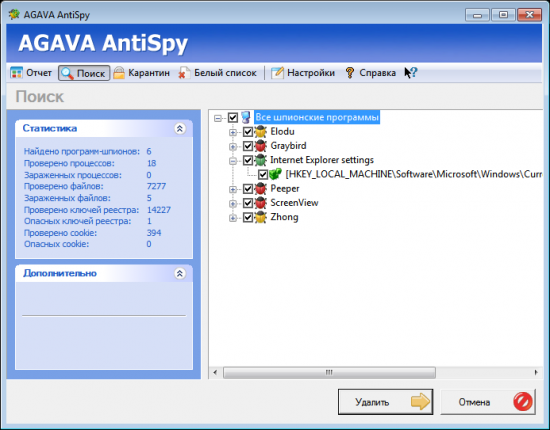Click the AGAVA AntiSpy title bar icon
550x430 pixels.
coord(14,14)
